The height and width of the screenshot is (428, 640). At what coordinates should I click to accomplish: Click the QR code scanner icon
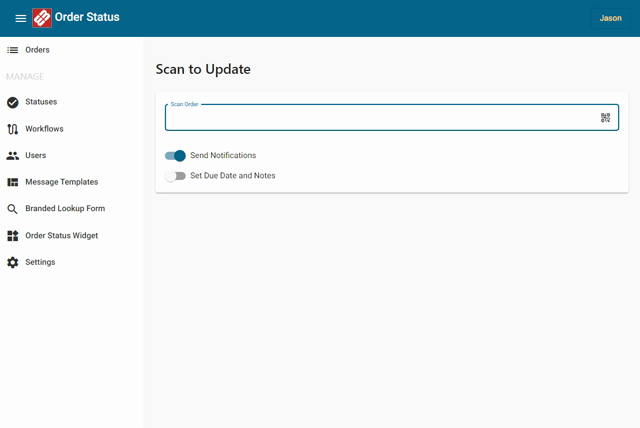[605, 118]
